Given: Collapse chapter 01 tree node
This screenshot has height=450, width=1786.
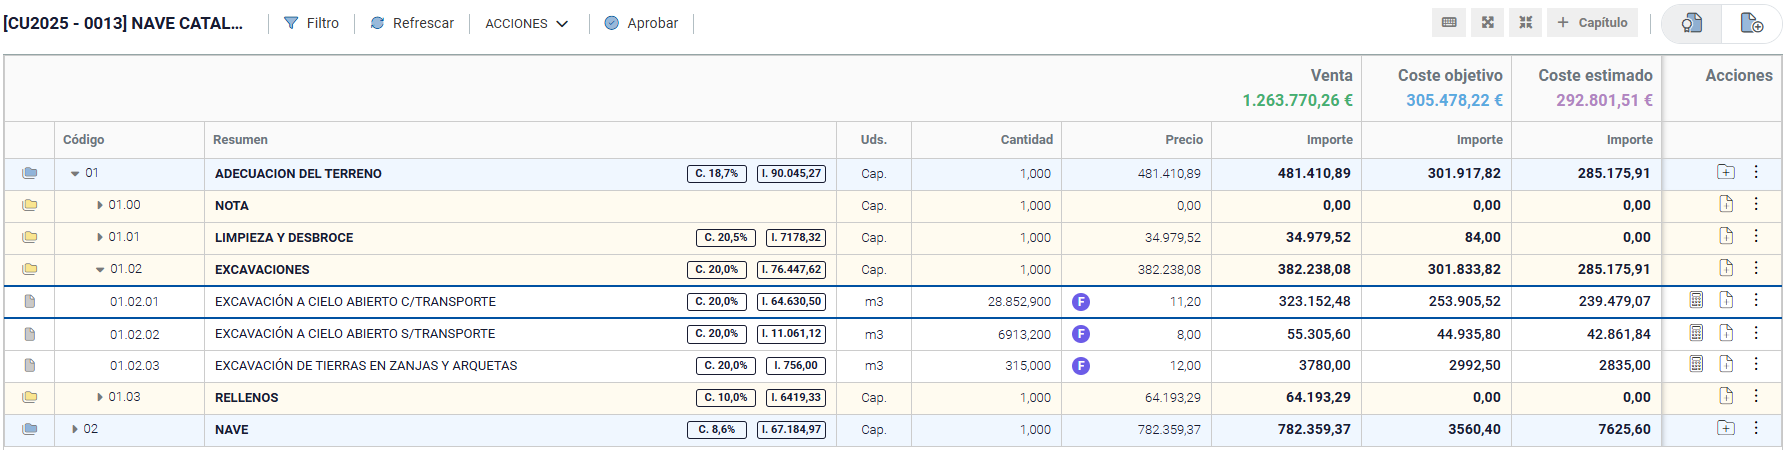Looking at the screenshot, I should point(75,174).
